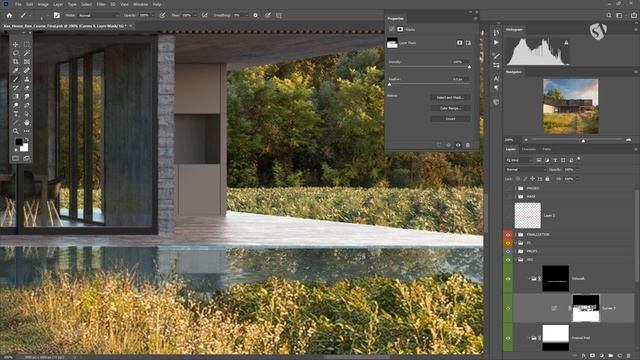
Task: Open the Properties panel flyout menu
Action: coord(476,18)
